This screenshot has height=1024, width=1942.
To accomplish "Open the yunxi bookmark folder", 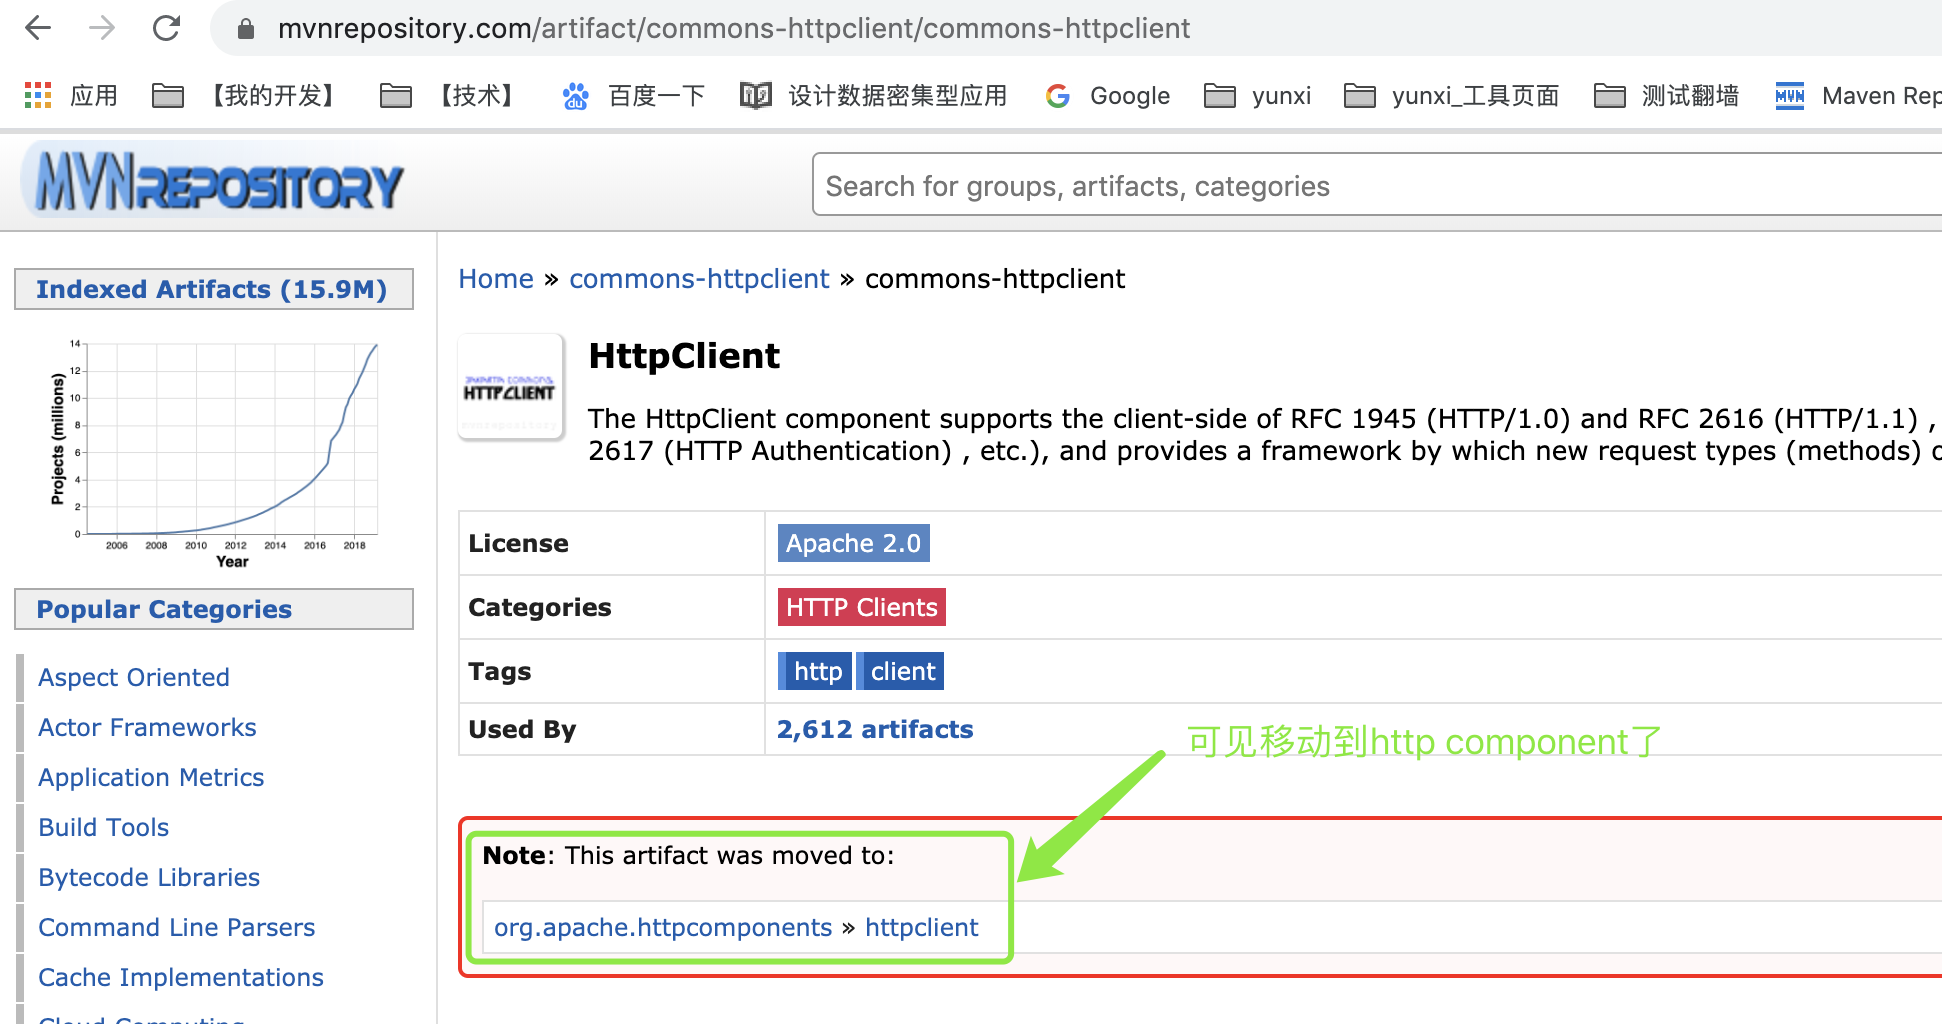I will pyautogui.click(x=1257, y=95).
